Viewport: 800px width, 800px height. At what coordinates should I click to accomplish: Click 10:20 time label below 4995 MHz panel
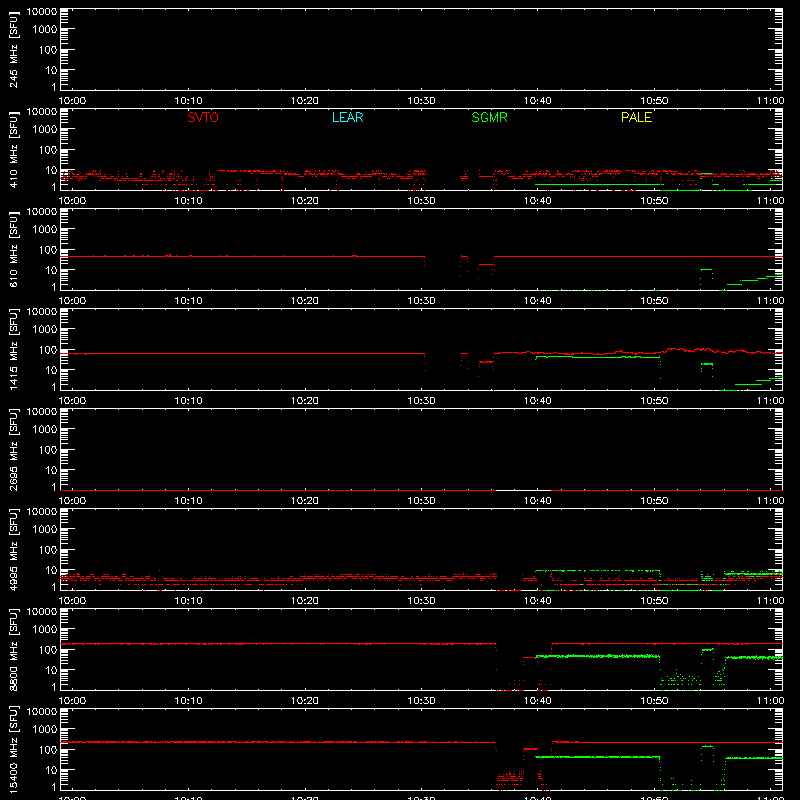[x=305, y=601]
